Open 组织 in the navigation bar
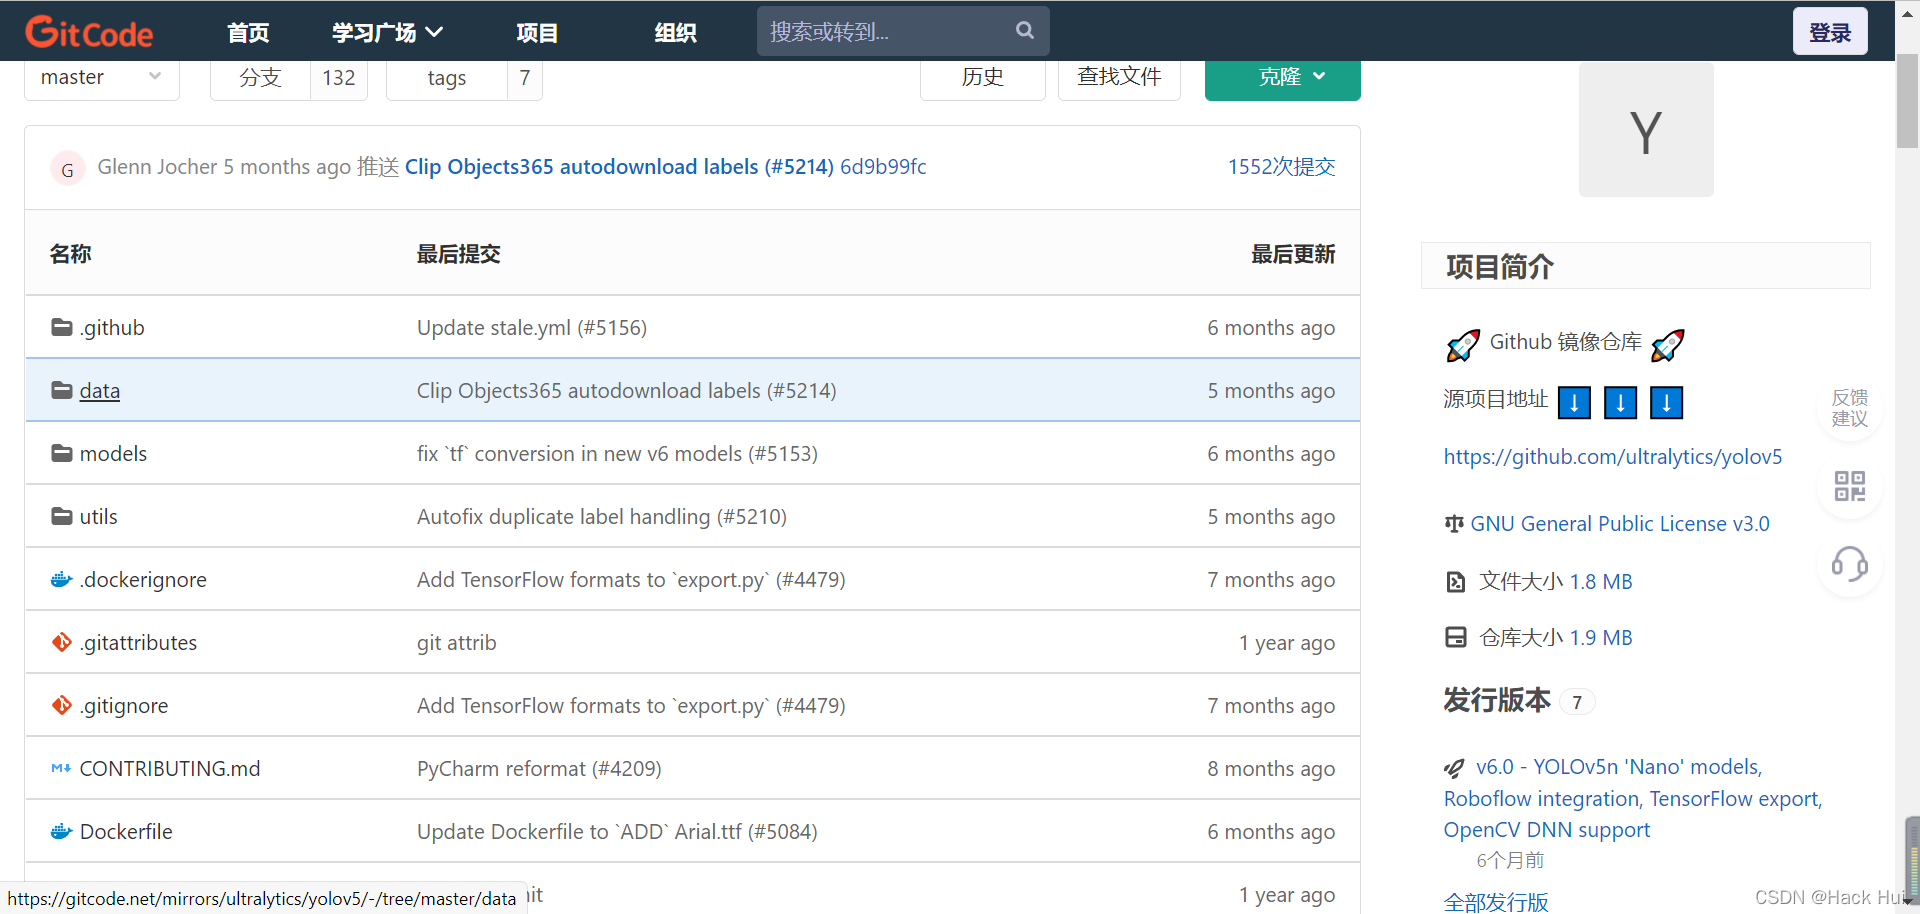 (x=676, y=32)
